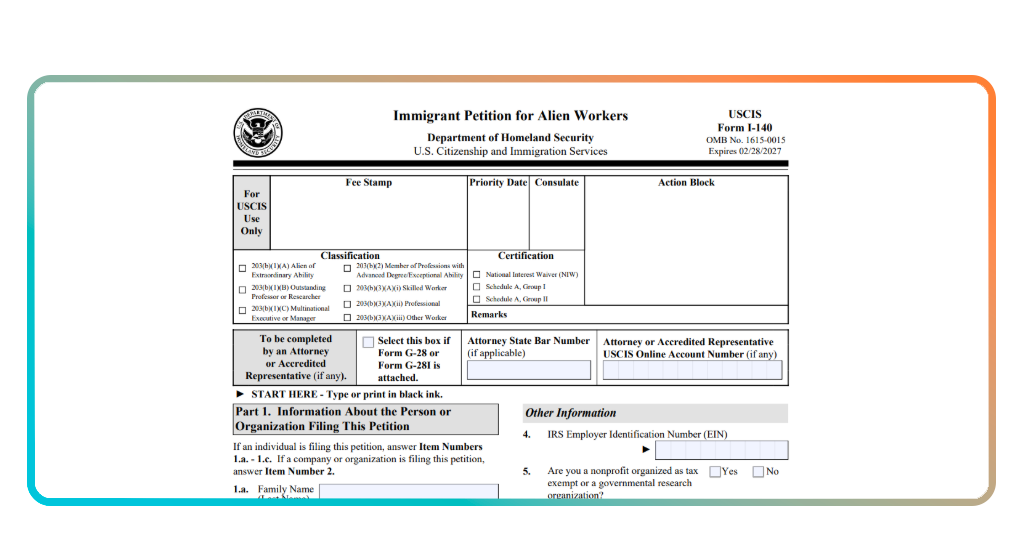Viewport: 1024px width, 536px height.
Task: Click the 'Immigrant Petition for Alien Workers' title
Action: coord(511,116)
